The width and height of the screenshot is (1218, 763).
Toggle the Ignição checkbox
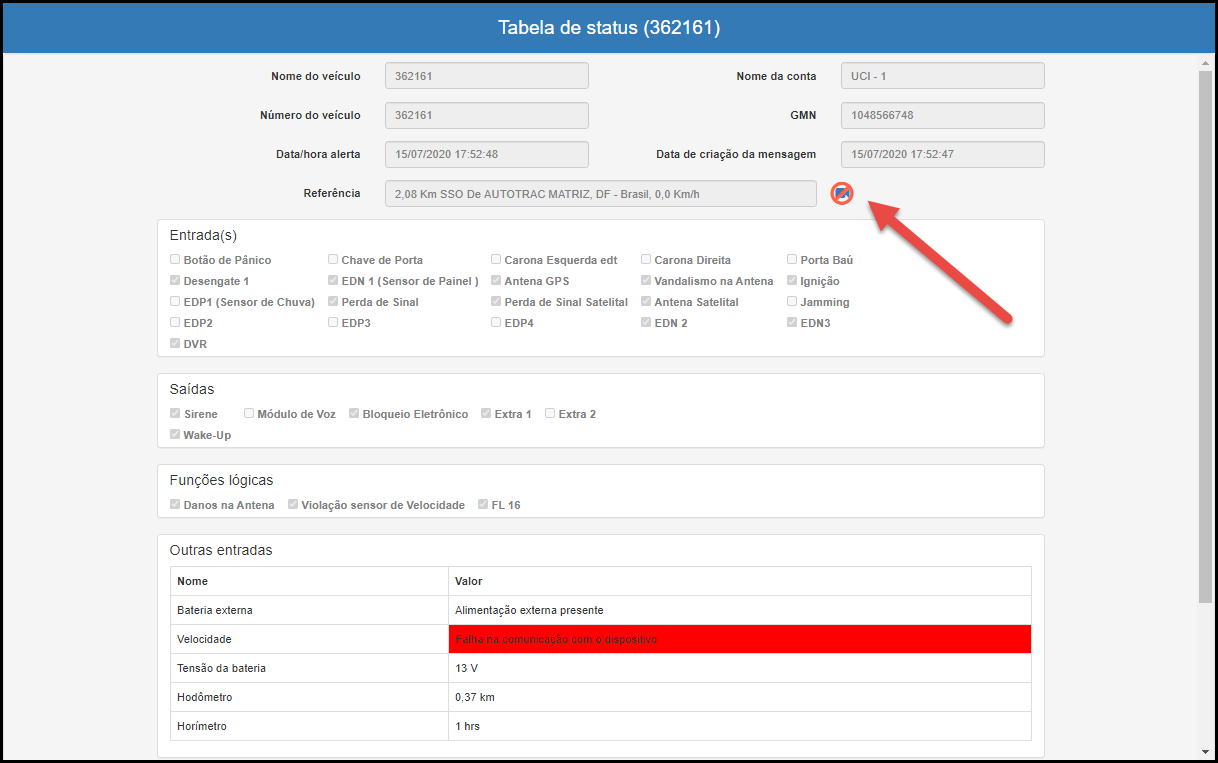792,281
